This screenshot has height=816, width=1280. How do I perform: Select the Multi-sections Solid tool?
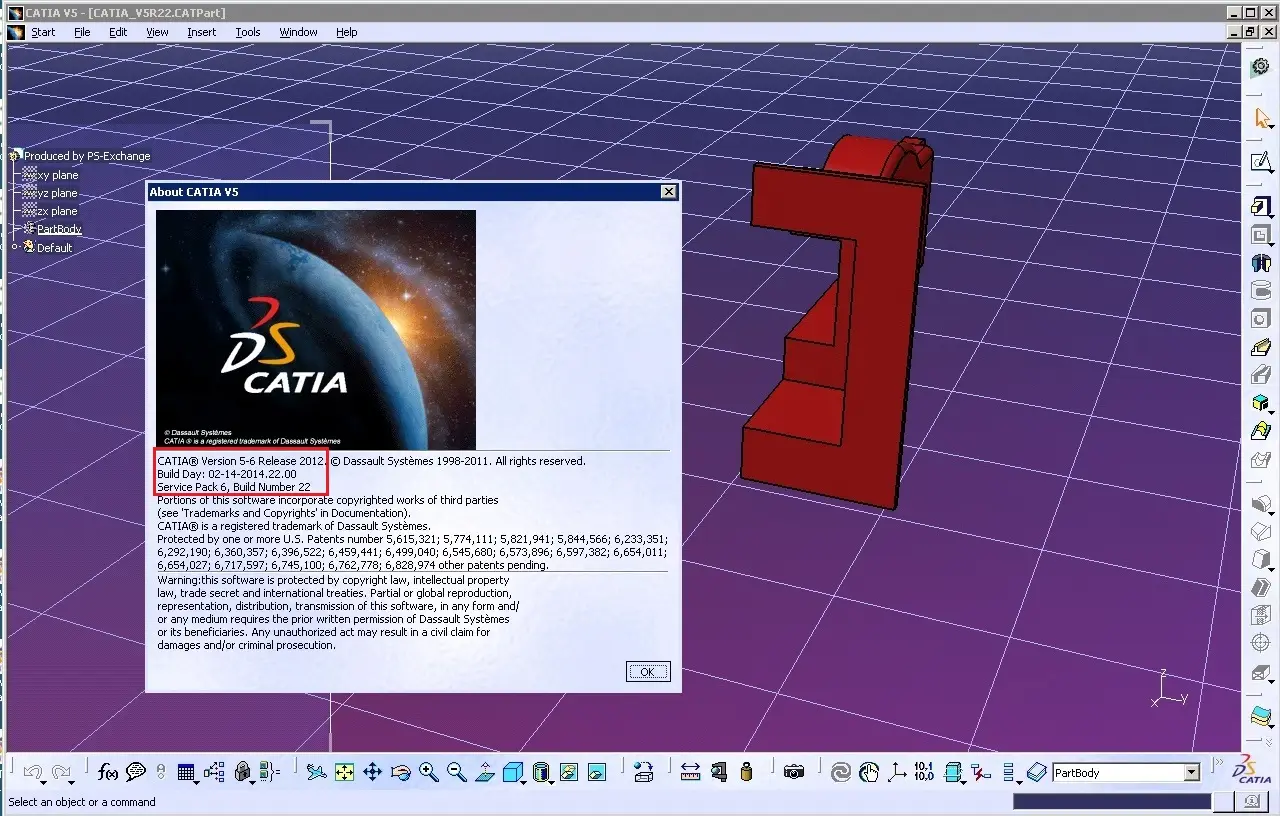1261,431
